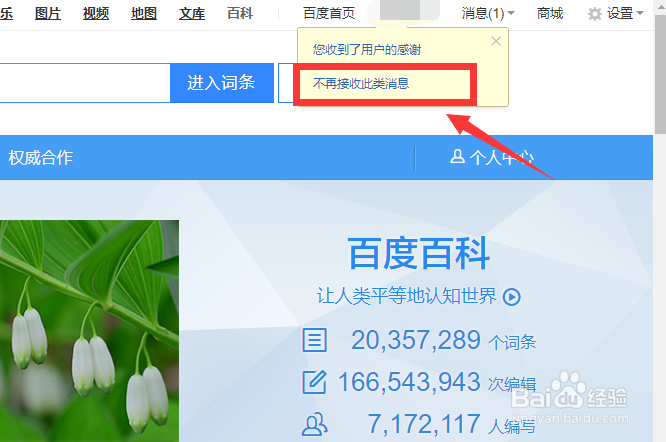Click the 7,172,117 editors count
666x442 pixels.
[x=424, y=424]
